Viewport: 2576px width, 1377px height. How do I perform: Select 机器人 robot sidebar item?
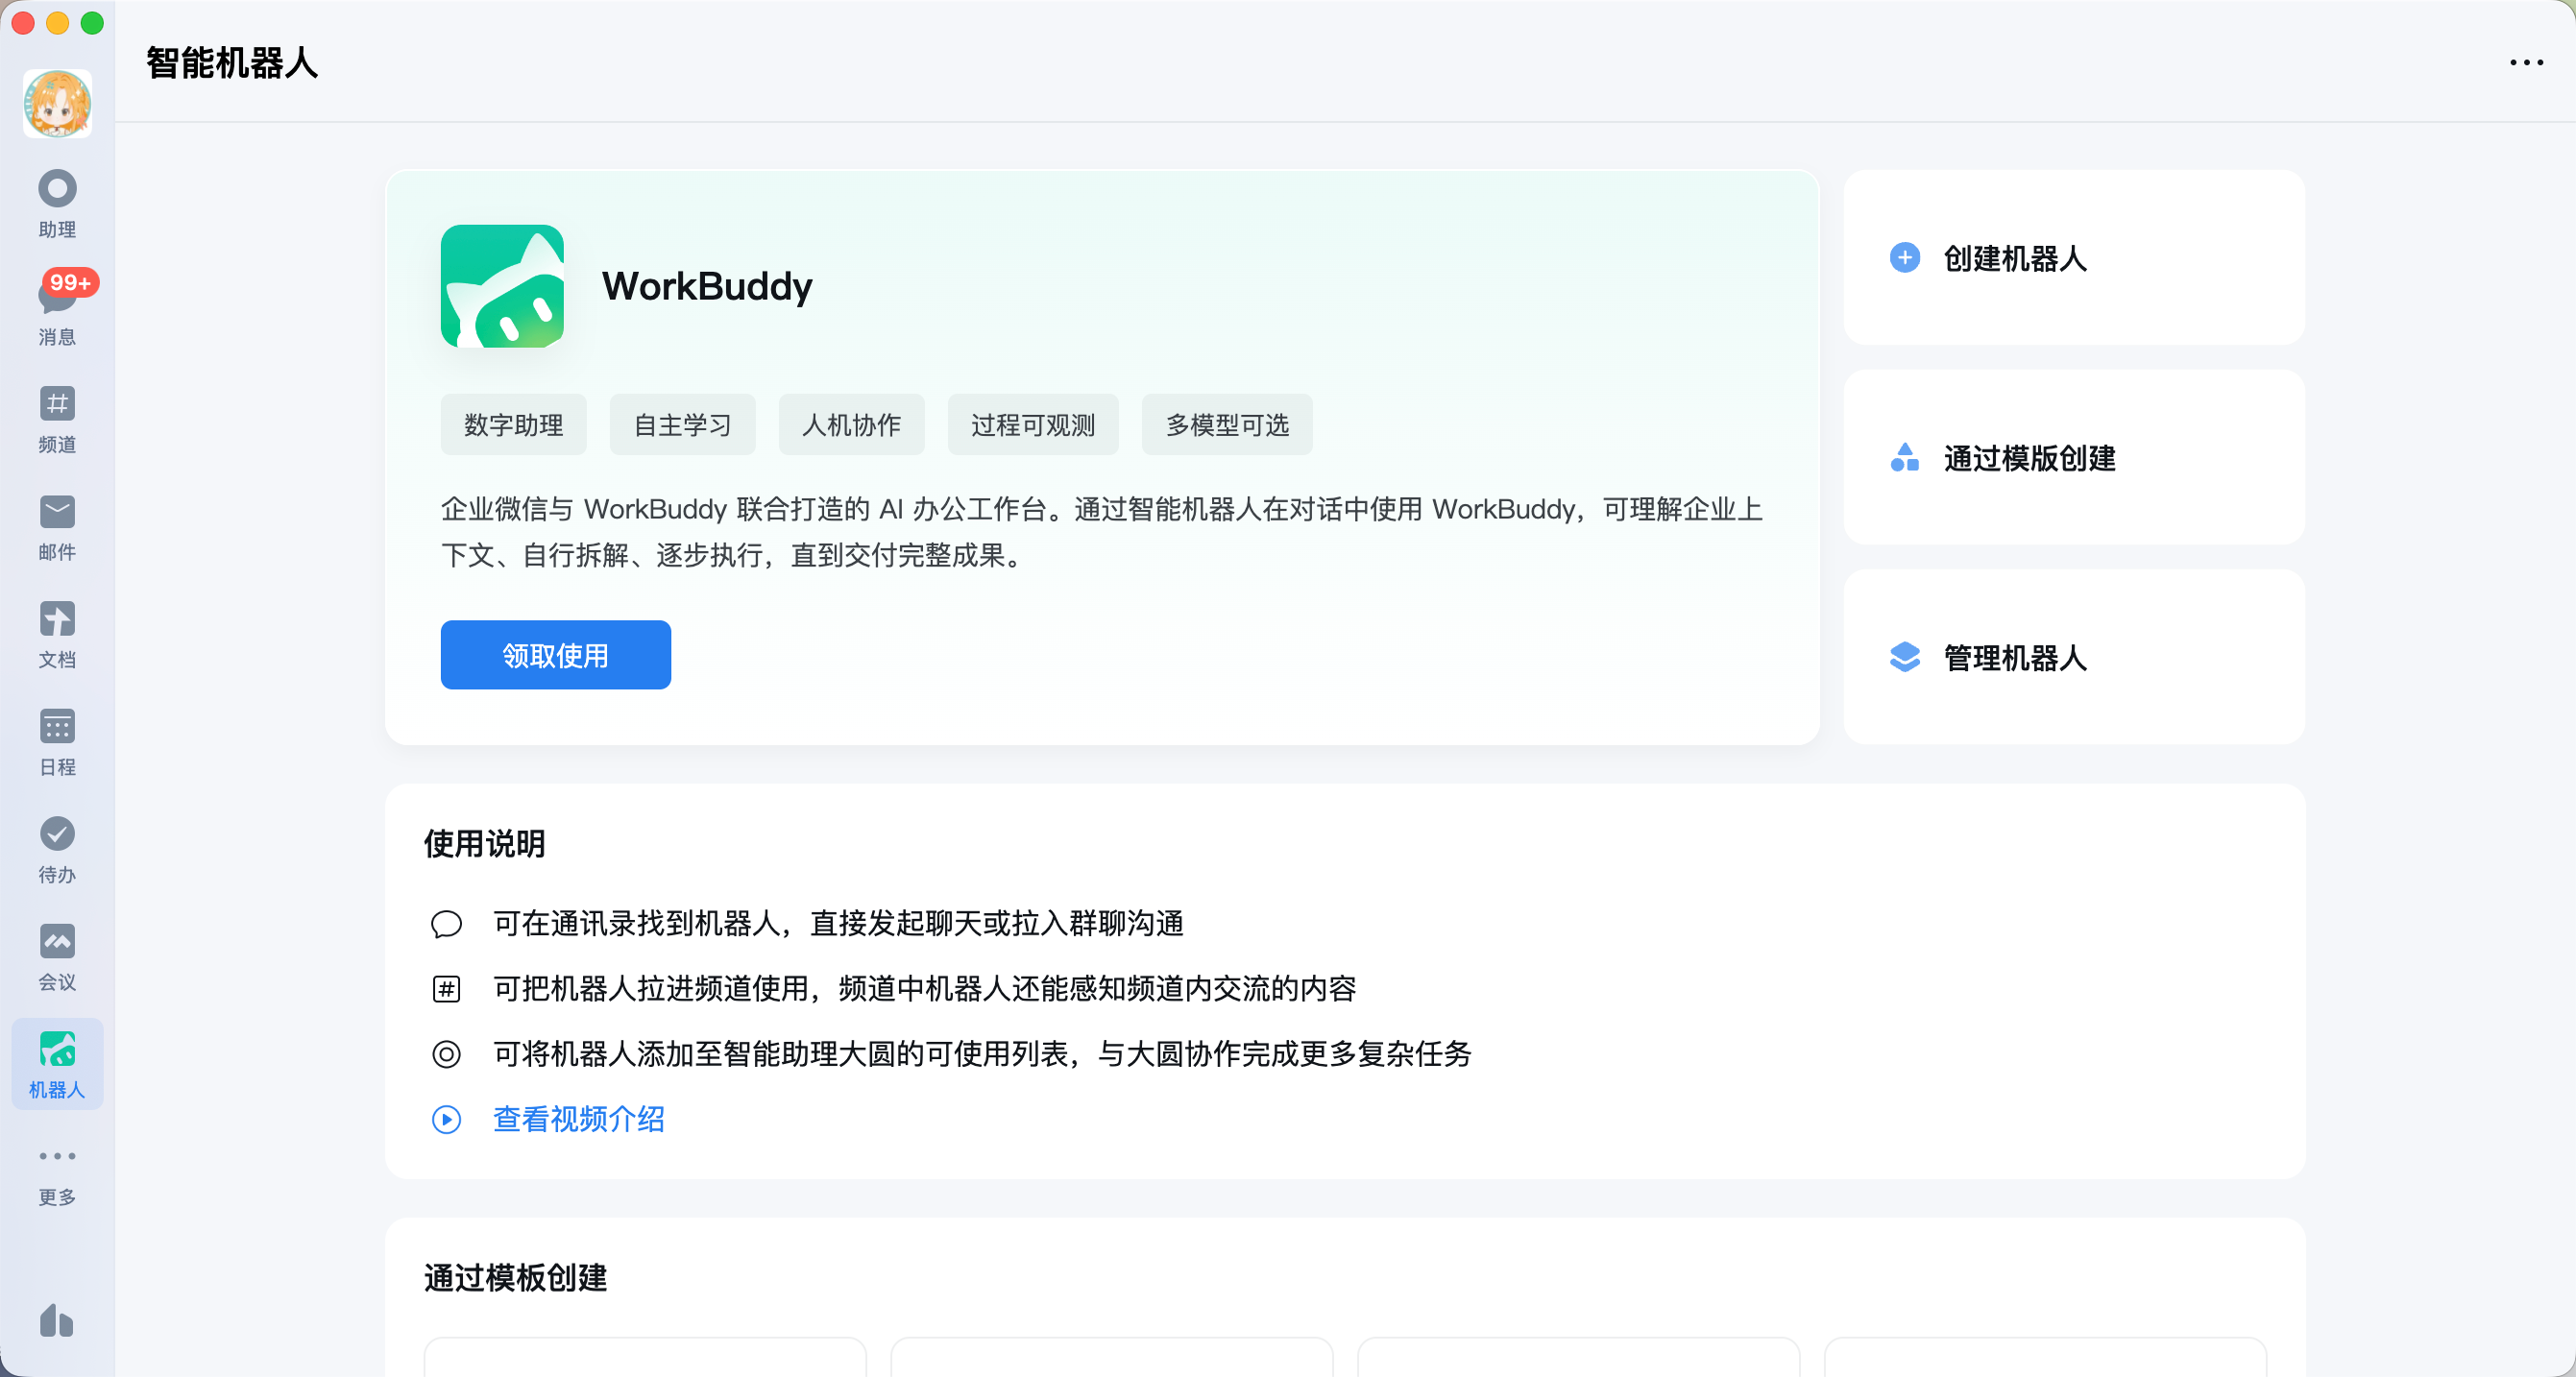pyautogui.click(x=57, y=1064)
